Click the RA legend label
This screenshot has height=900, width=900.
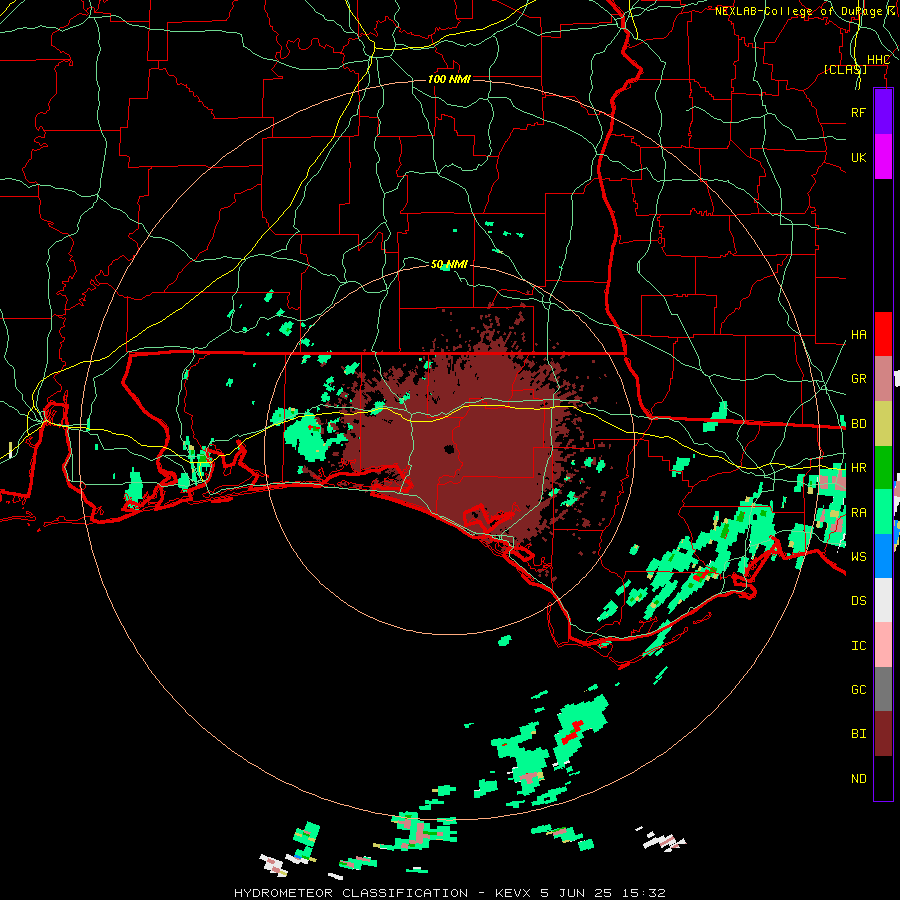(x=858, y=513)
